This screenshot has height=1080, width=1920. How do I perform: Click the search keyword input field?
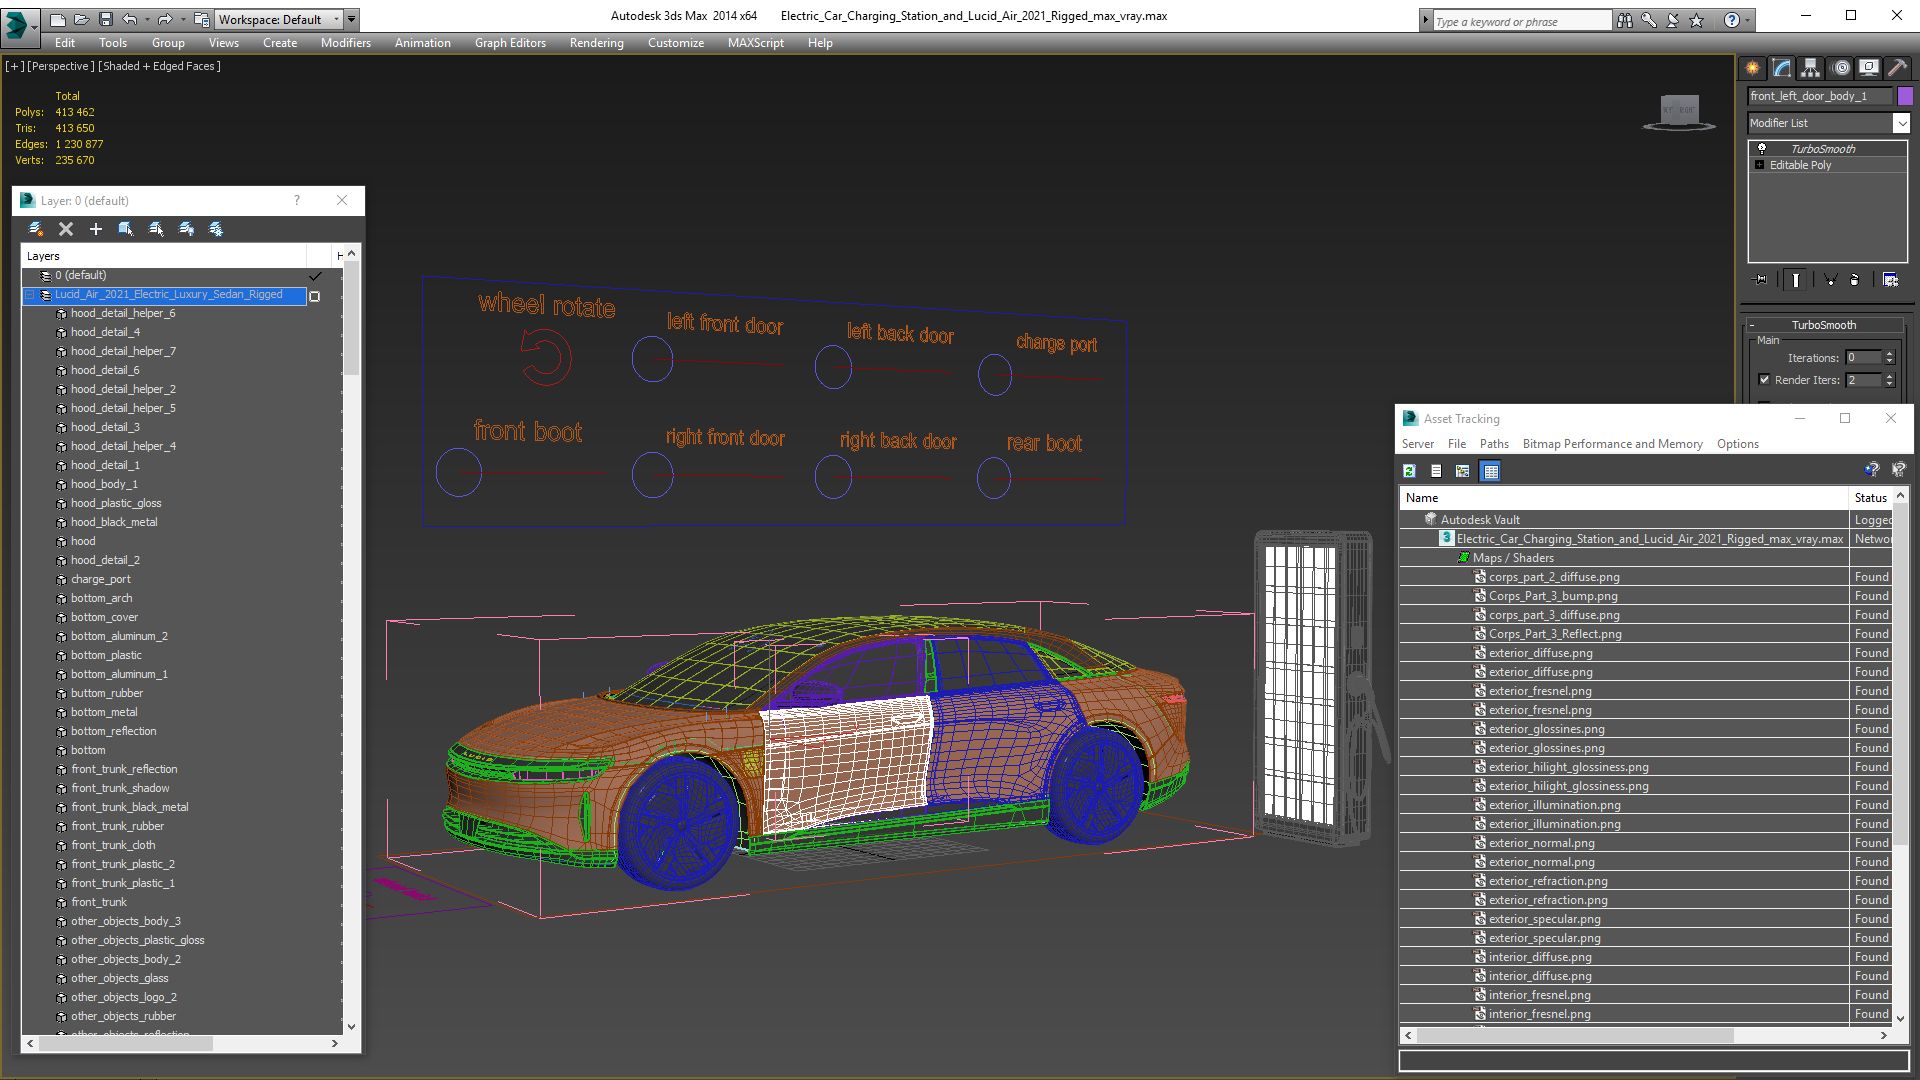(1520, 21)
